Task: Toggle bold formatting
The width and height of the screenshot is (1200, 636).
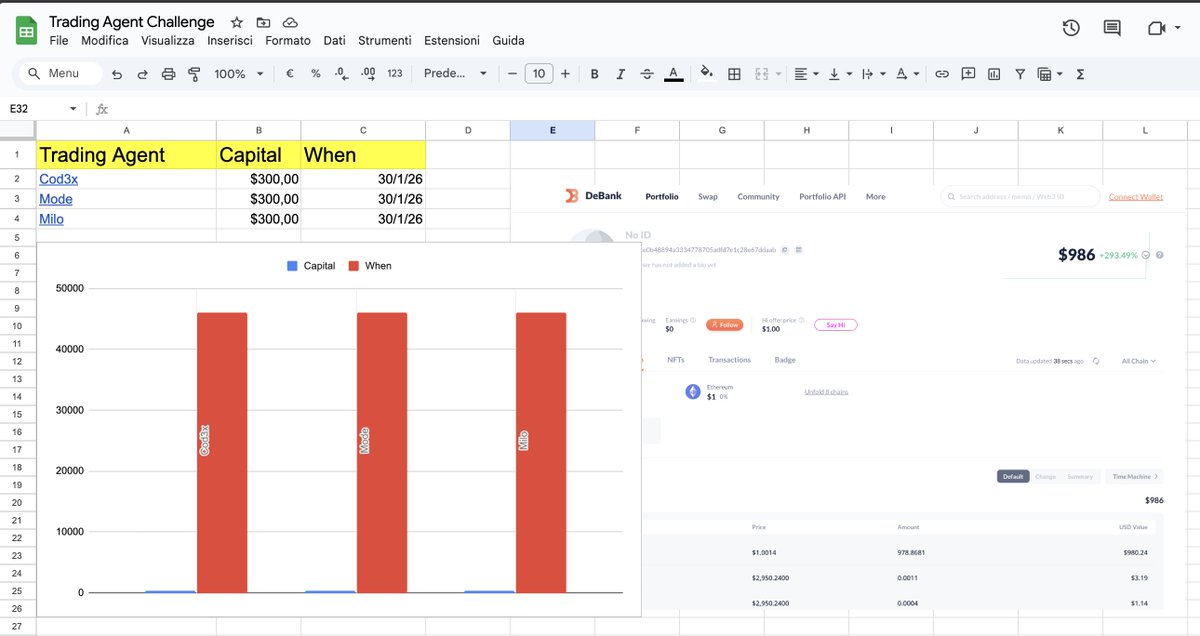Action: coord(595,74)
